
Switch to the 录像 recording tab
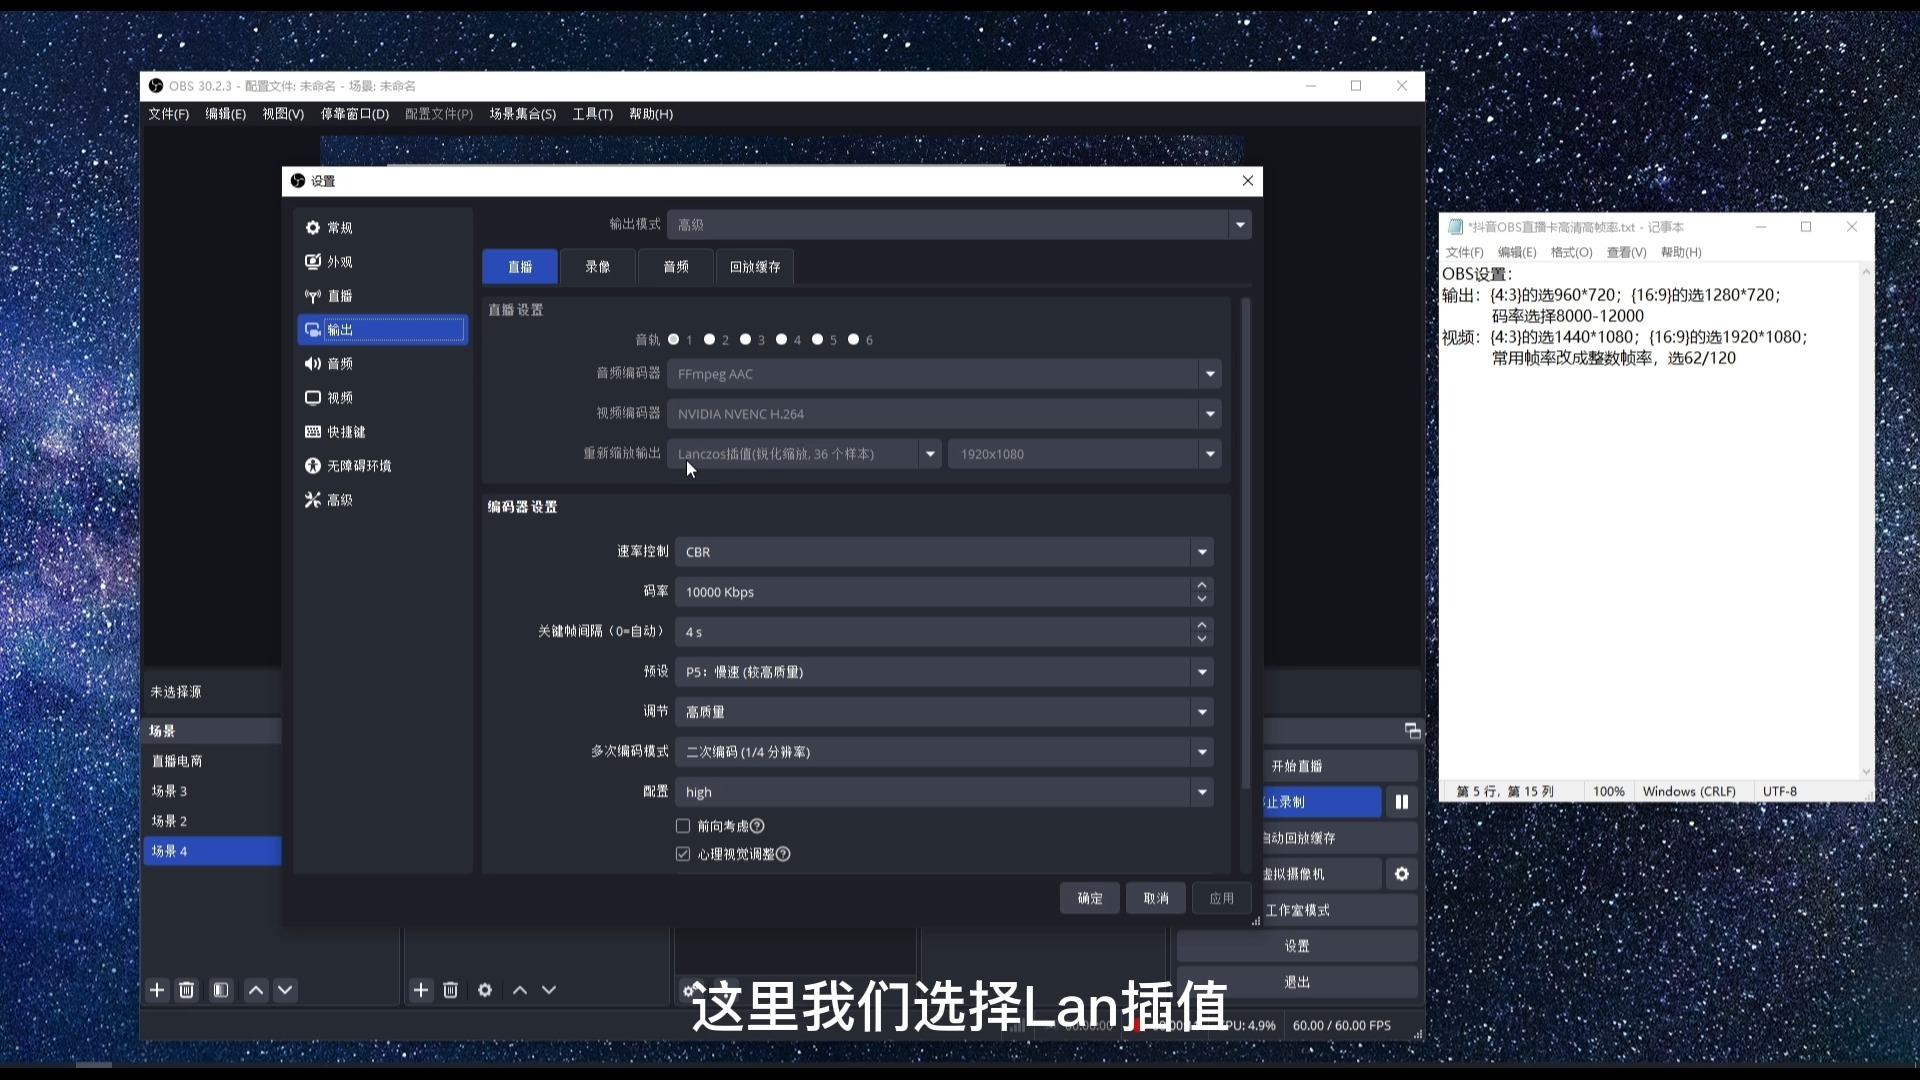[x=598, y=267]
